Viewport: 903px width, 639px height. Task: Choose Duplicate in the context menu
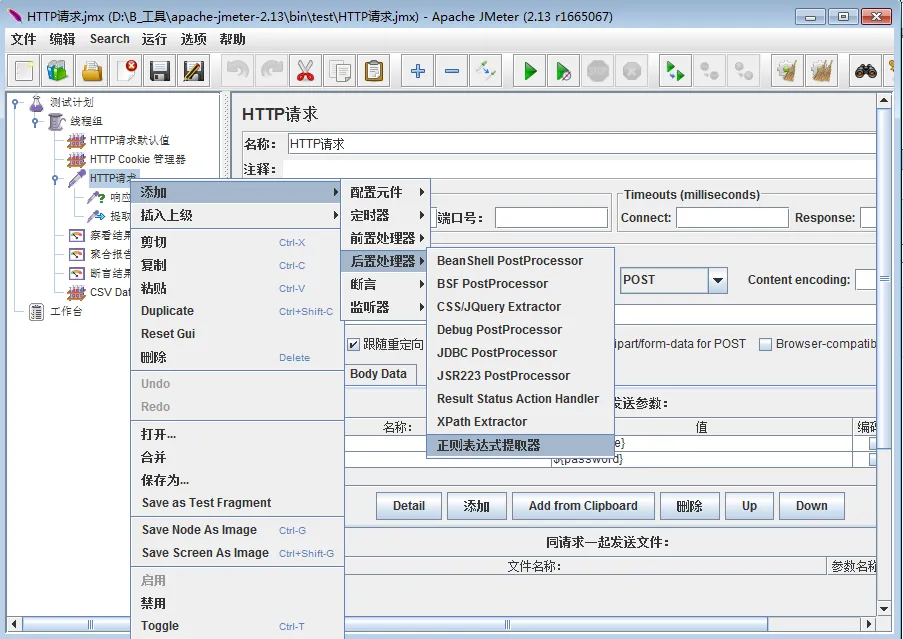pyautogui.click(x=167, y=311)
